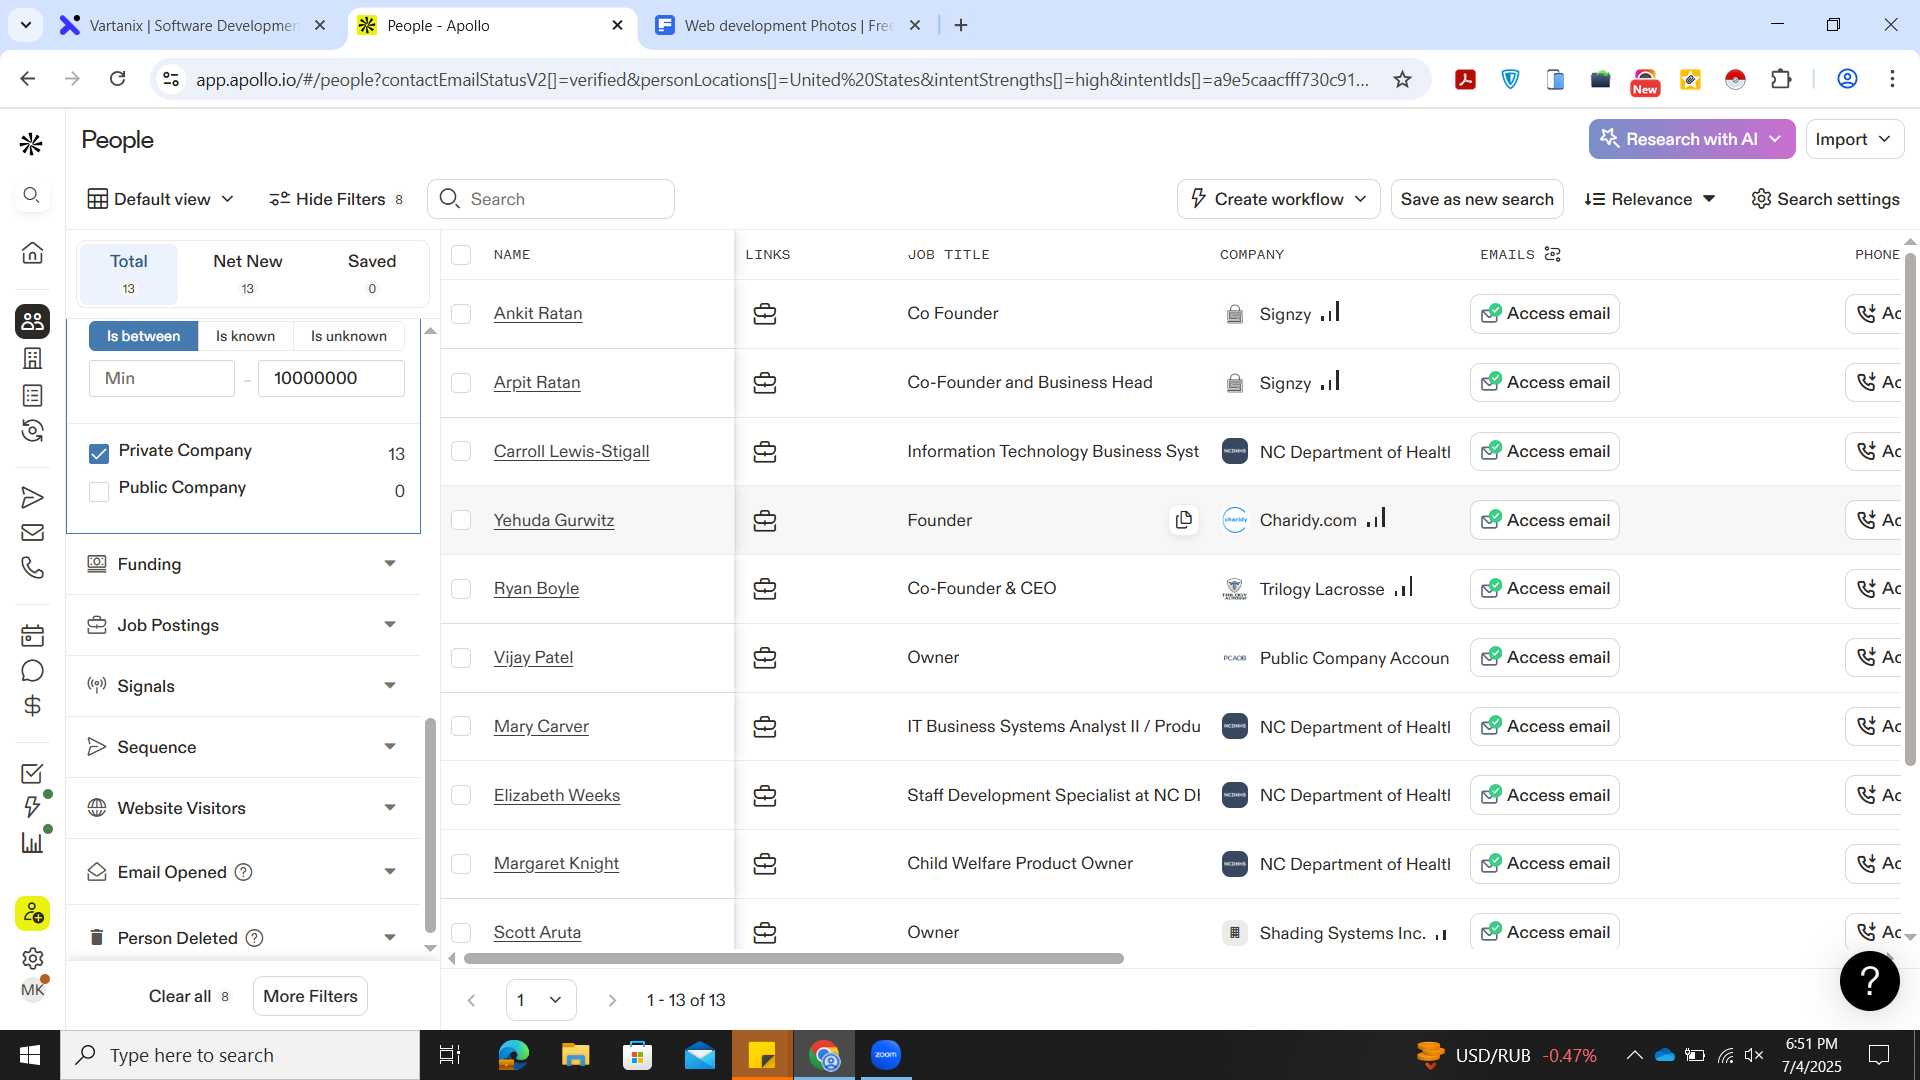The height and width of the screenshot is (1080, 1920).
Task: Click the Emails column settings icon
Action: [1552, 254]
